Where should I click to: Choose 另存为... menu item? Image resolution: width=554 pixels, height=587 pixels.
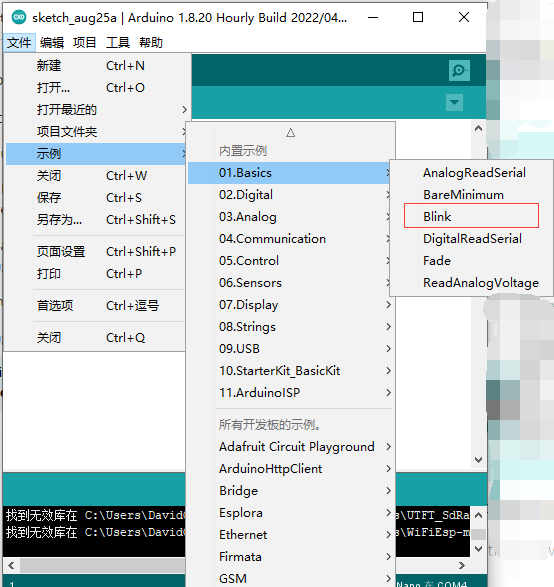pos(95,220)
